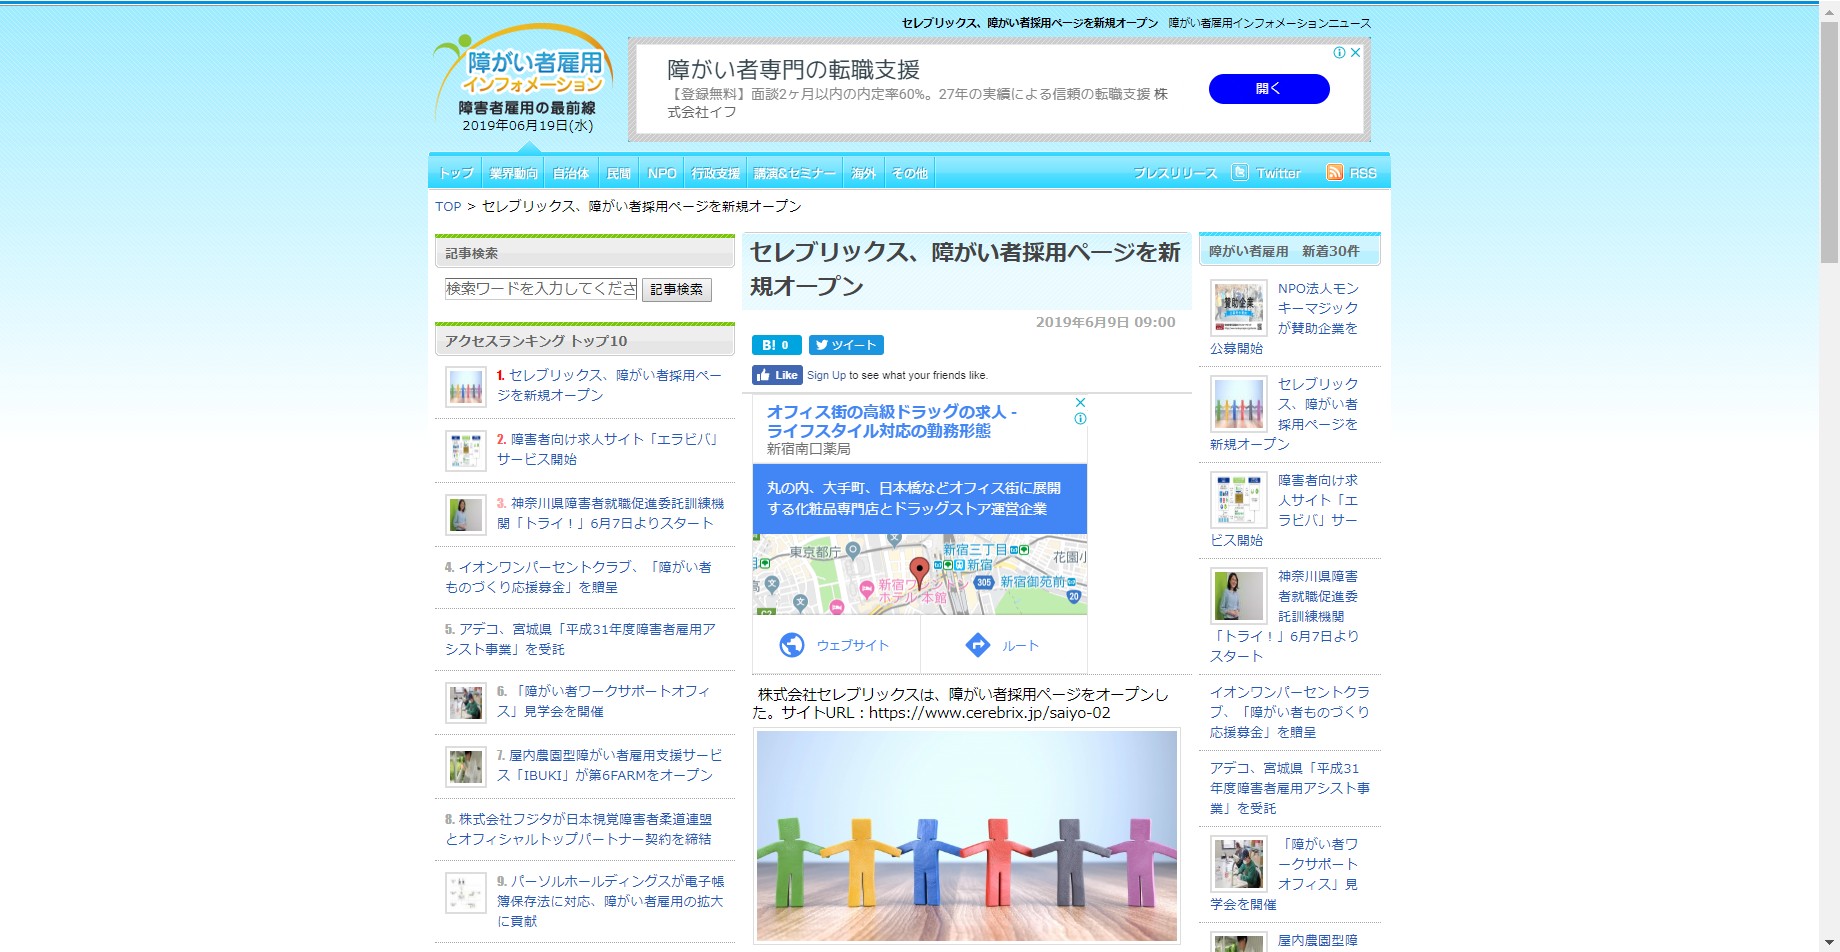Click the map pin in the ad map

point(919,572)
